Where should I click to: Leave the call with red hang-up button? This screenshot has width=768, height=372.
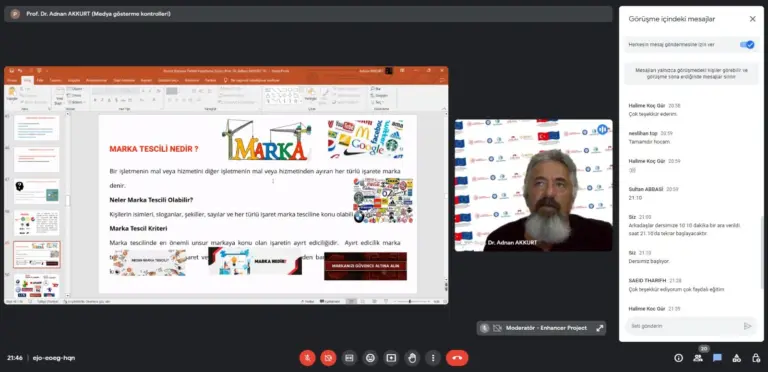(x=457, y=358)
